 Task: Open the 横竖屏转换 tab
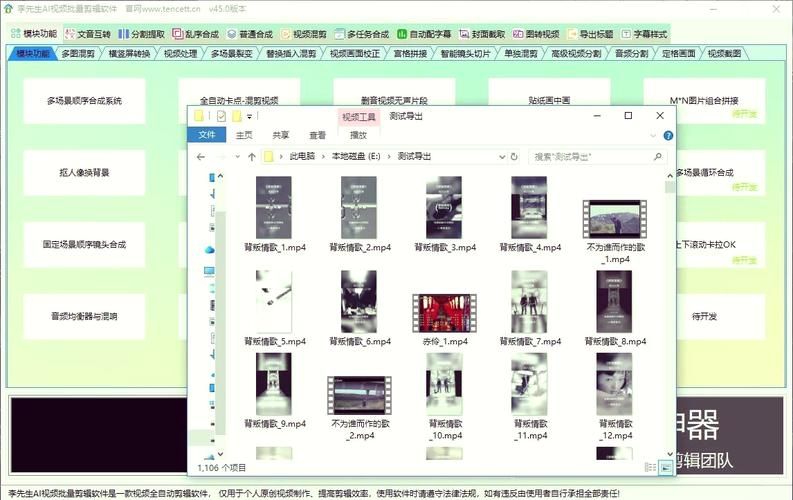coord(129,53)
